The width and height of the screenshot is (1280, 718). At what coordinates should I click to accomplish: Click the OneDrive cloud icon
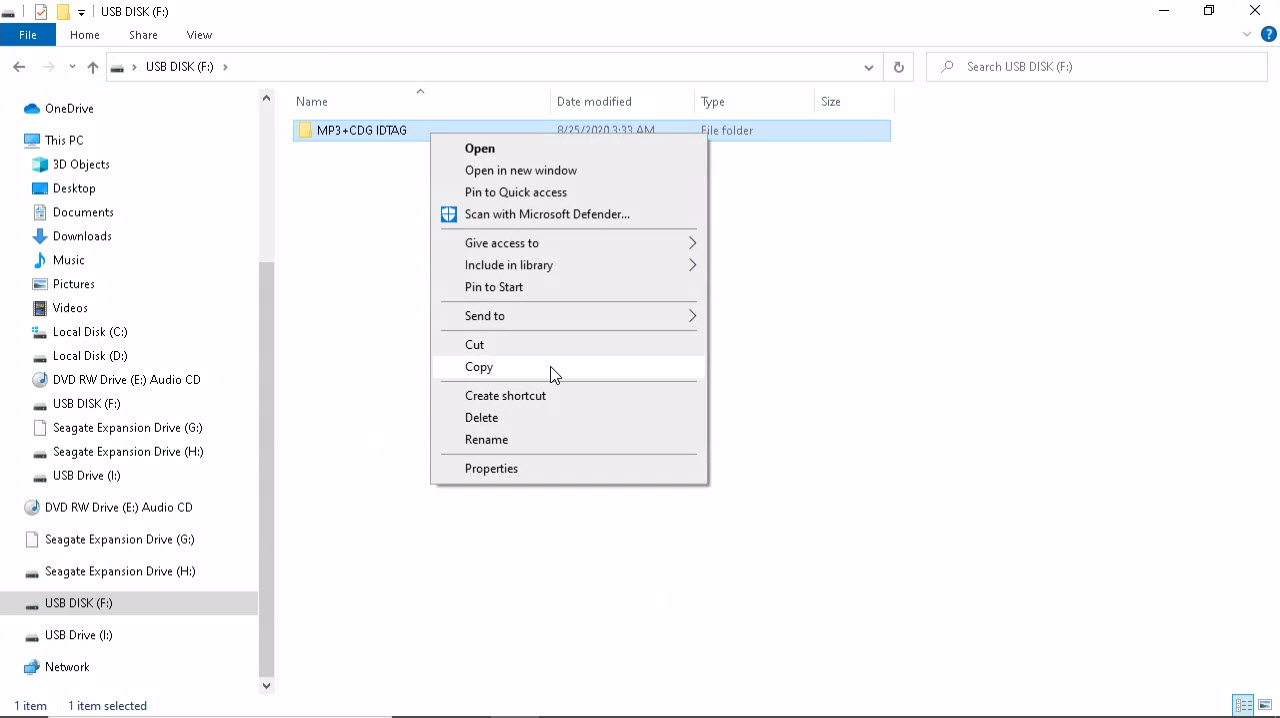[31, 108]
